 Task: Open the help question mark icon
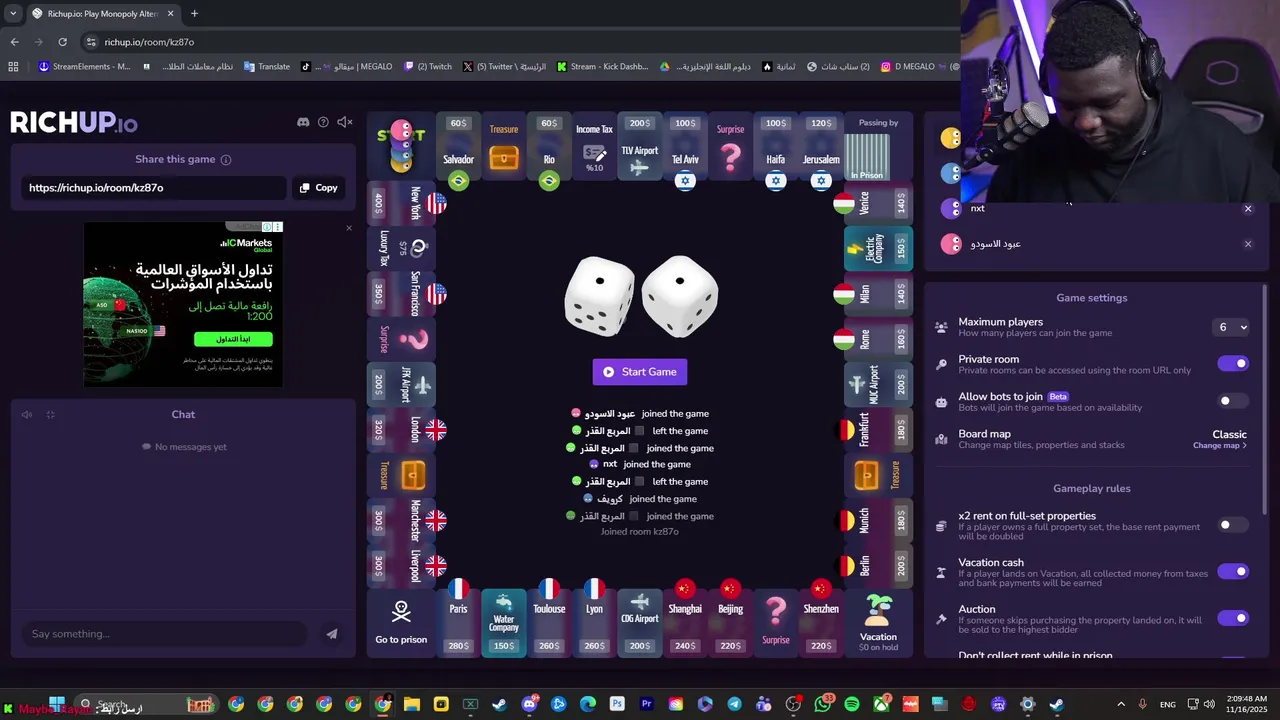323,122
